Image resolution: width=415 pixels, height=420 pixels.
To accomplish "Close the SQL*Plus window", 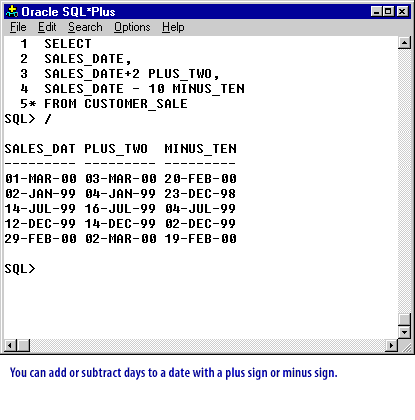I will click(x=402, y=12).
